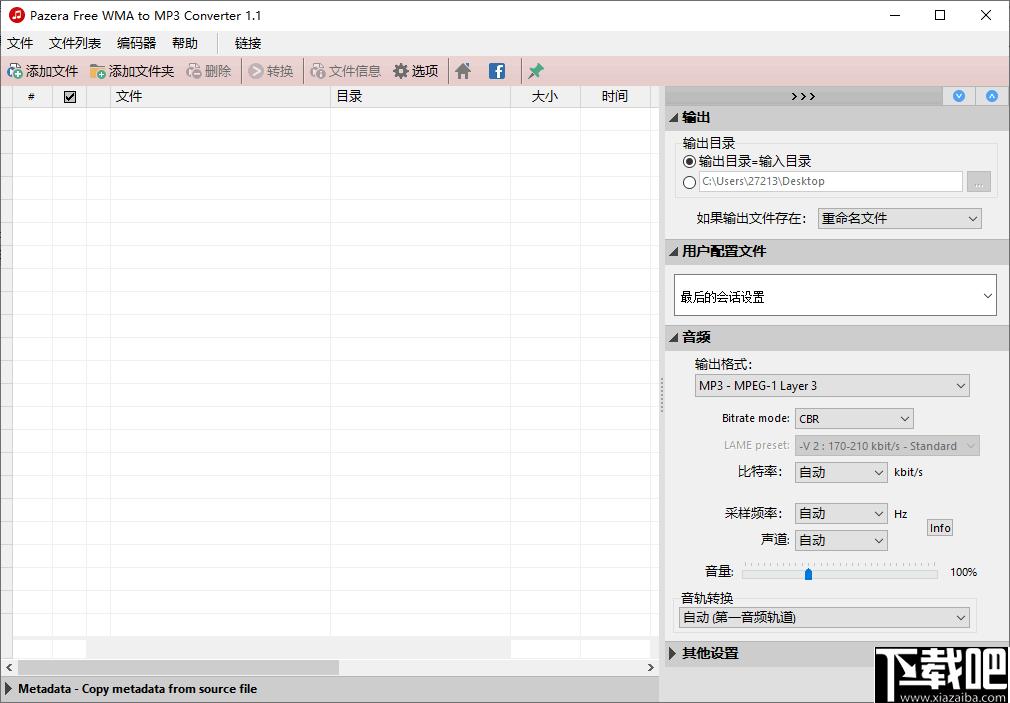Viewport: 1010px width, 703px height.
Task: Click the 添加文件 add file toolbar button
Action: [42, 71]
